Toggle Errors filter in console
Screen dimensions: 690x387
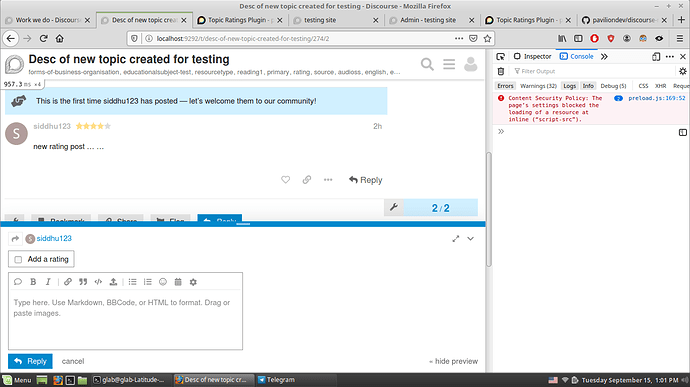(x=505, y=86)
